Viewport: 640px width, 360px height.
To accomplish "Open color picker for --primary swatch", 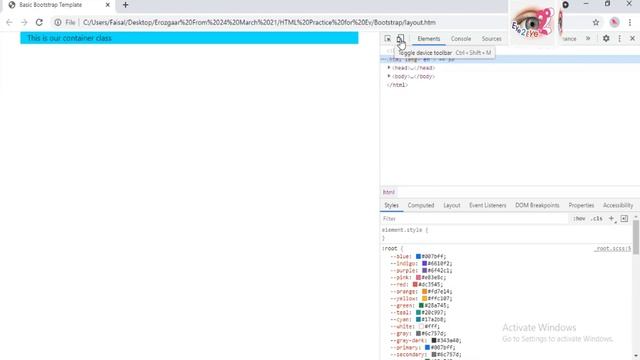I will (x=427, y=347).
